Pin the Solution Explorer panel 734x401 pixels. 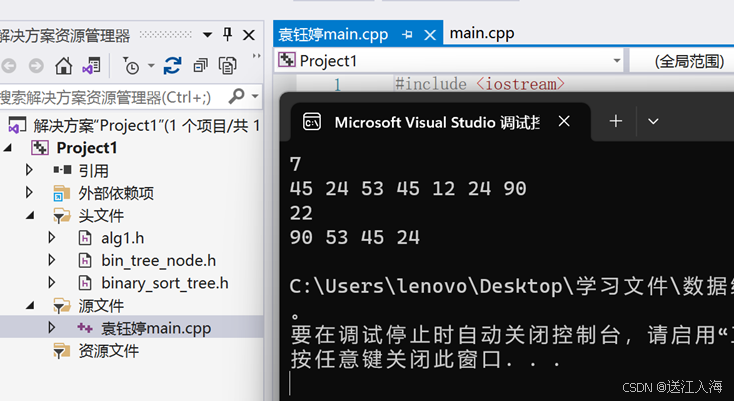(x=228, y=35)
